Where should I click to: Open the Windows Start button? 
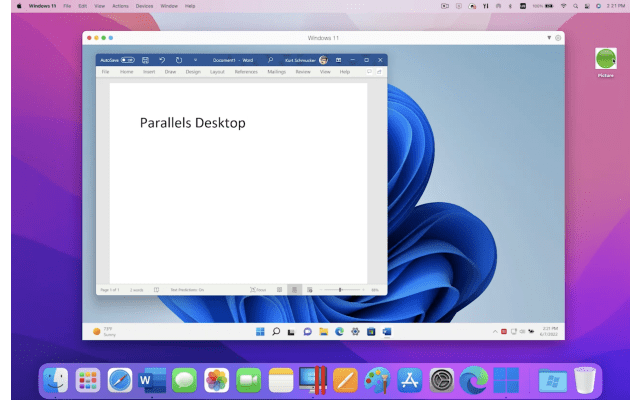click(x=260, y=331)
